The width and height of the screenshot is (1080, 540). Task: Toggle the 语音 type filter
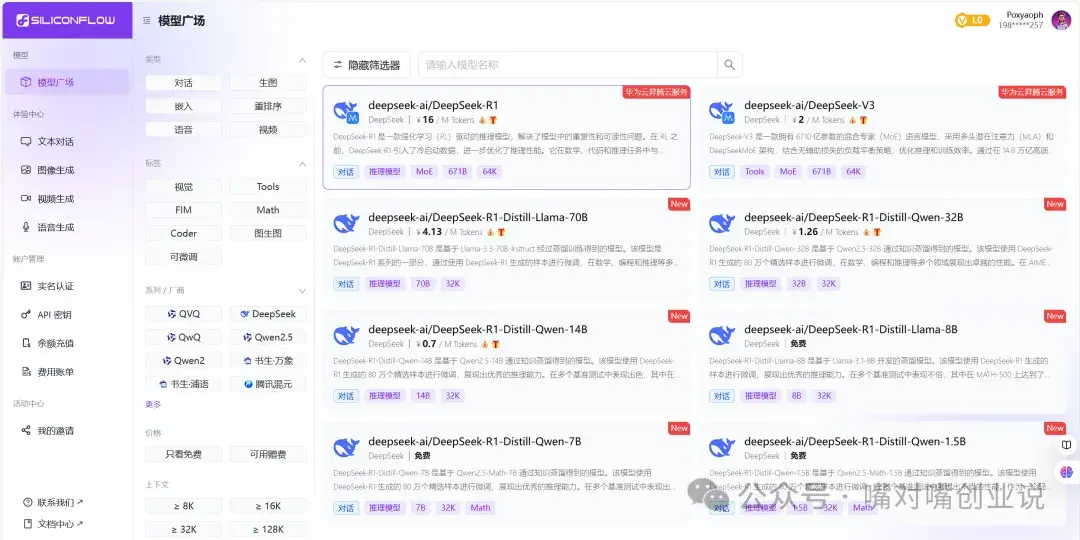(x=183, y=129)
